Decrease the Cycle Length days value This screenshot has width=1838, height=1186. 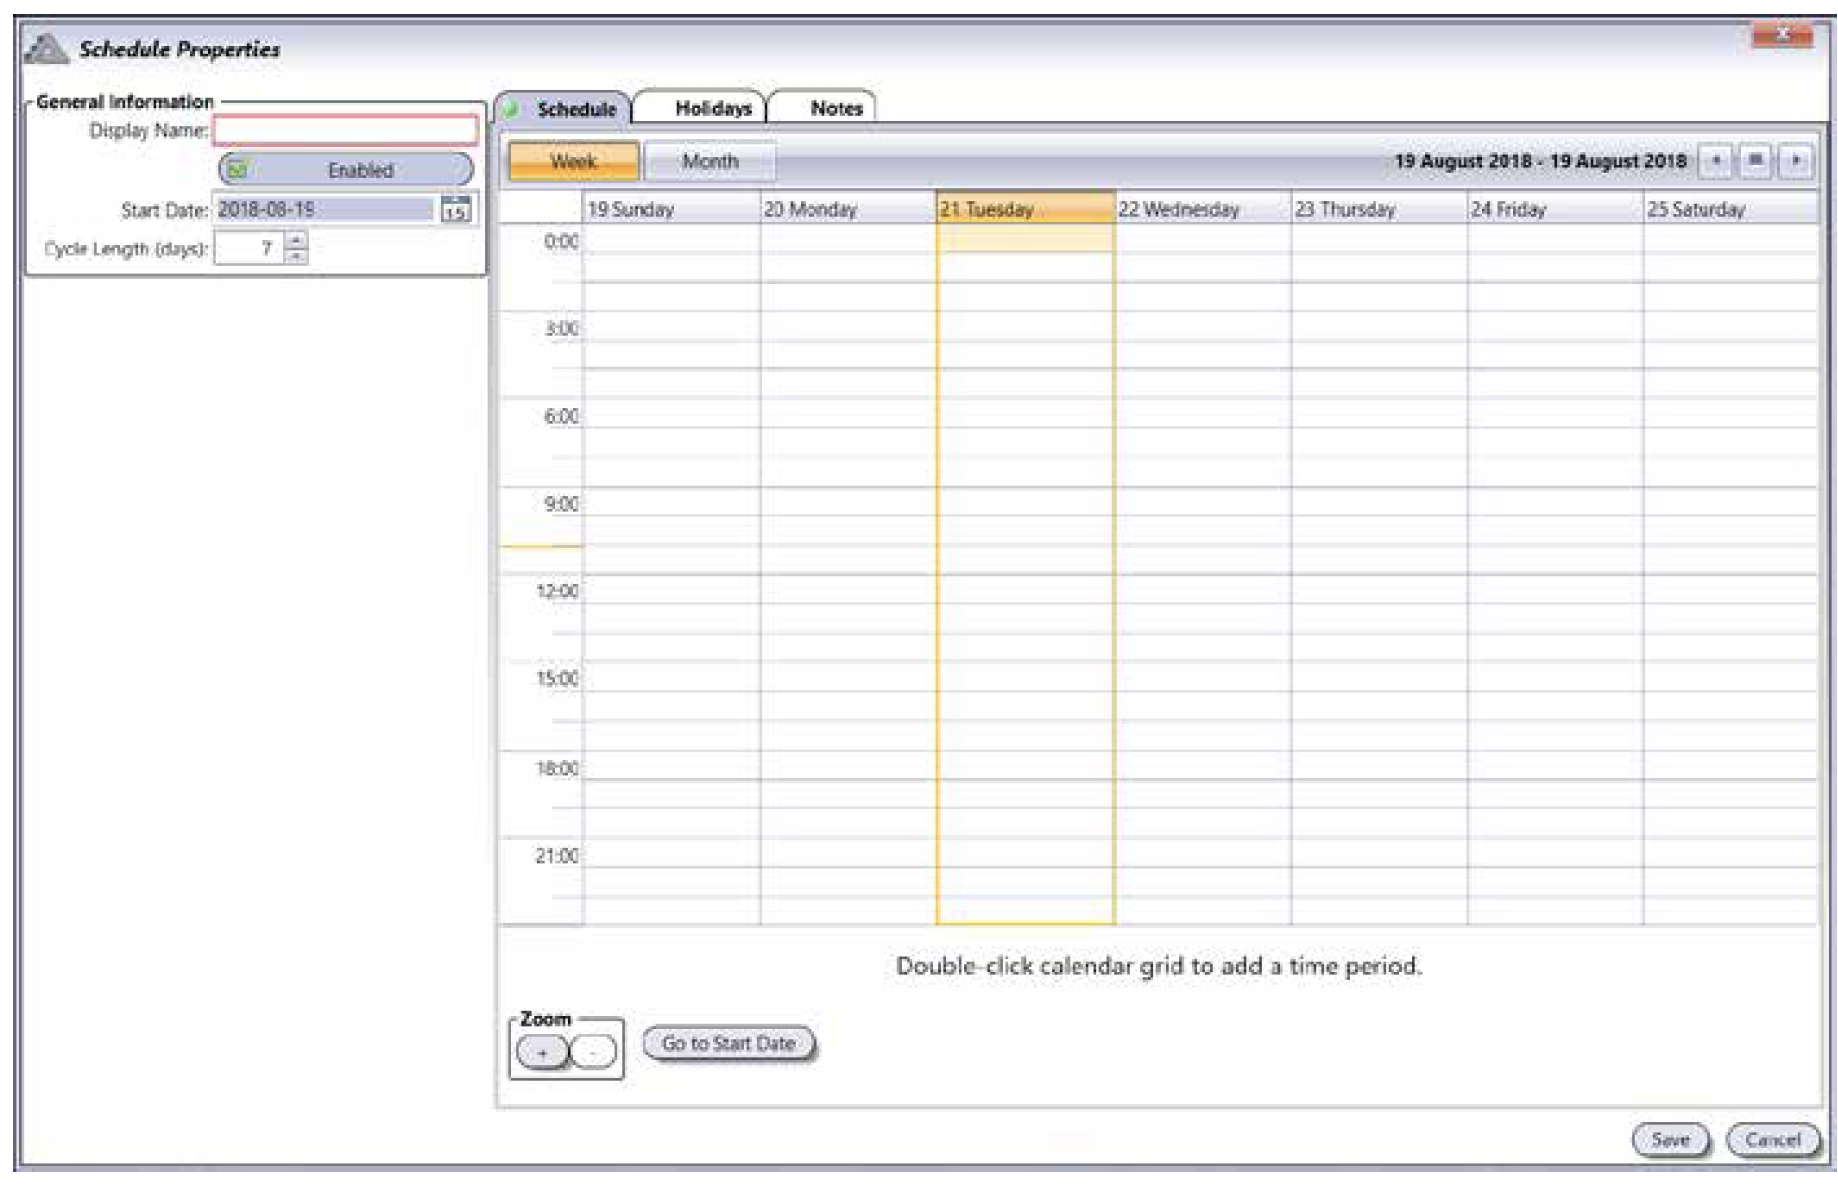point(296,256)
